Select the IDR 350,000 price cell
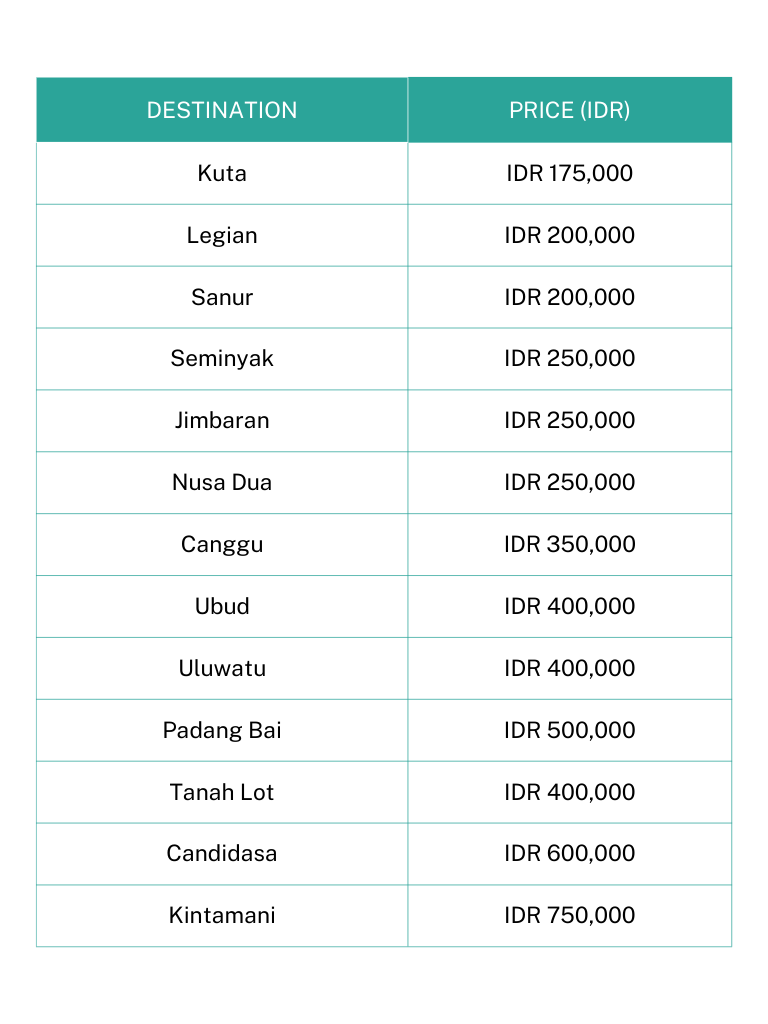 (x=570, y=544)
